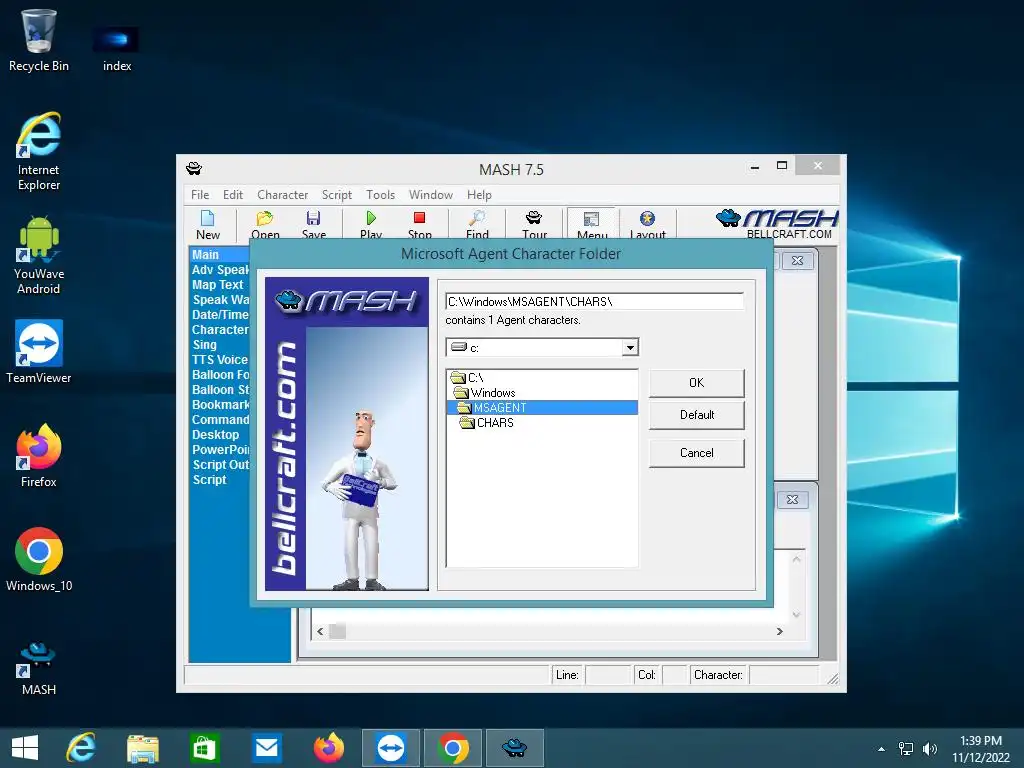Viewport: 1024px width, 768px height.
Task: Click the horizontal scrollbar right arrow
Action: pyautogui.click(x=779, y=632)
